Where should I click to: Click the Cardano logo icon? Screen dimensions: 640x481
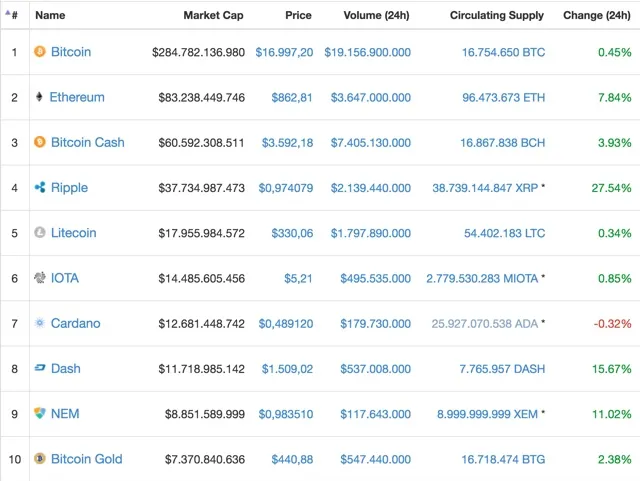pyautogui.click(x=40, y=323)
